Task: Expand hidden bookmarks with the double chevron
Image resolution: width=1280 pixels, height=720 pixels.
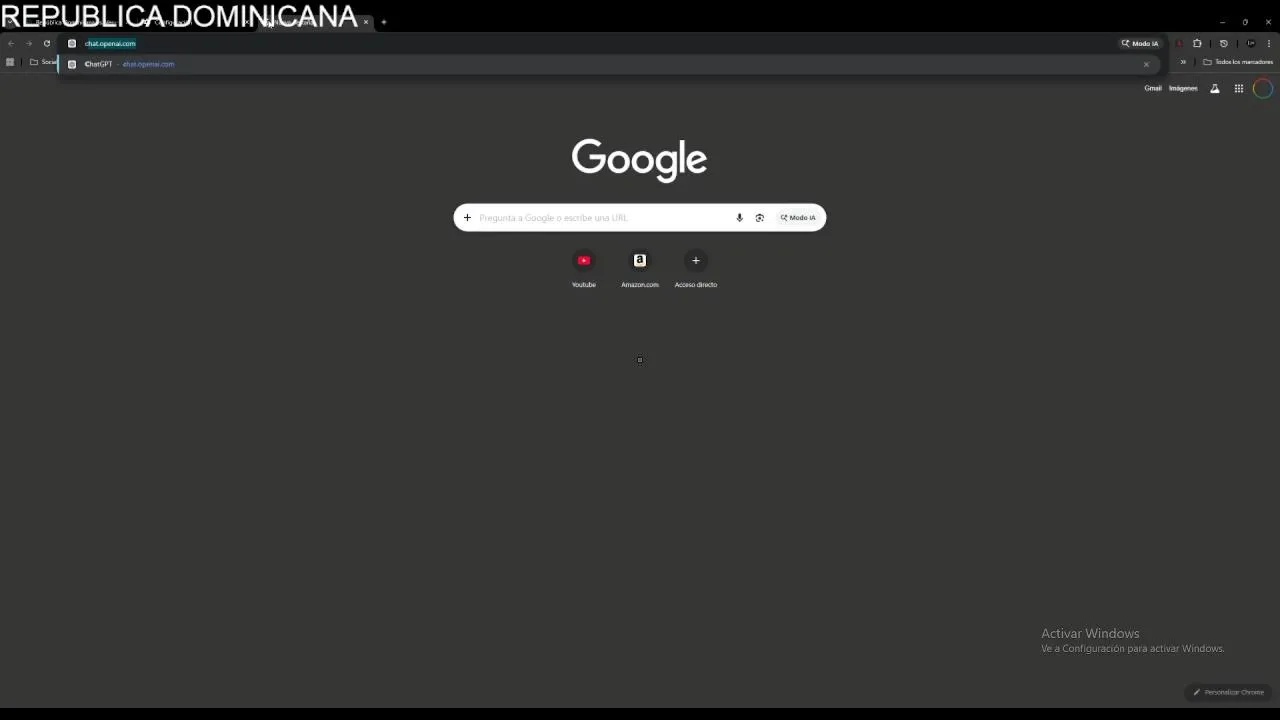Action: pyautogui.click(x=1183, y=62)
